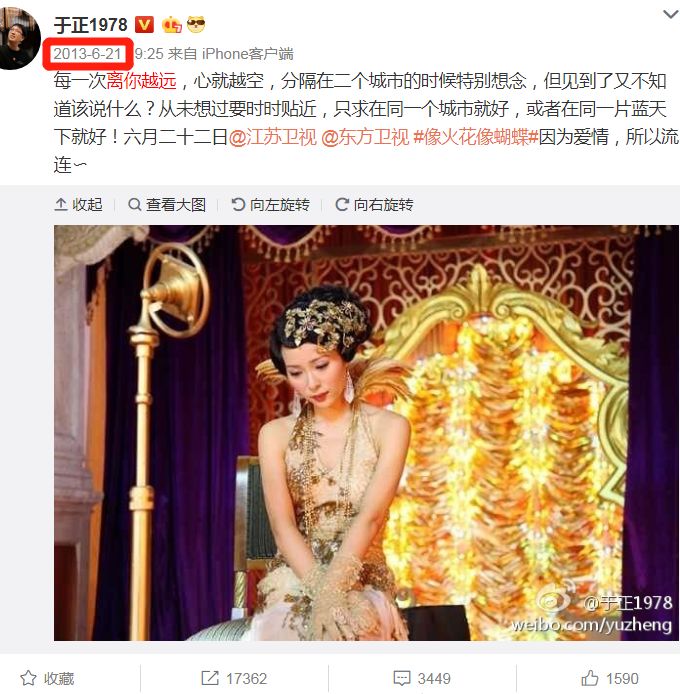
Task: View large image with 查看大图
Action: point(167,204)
